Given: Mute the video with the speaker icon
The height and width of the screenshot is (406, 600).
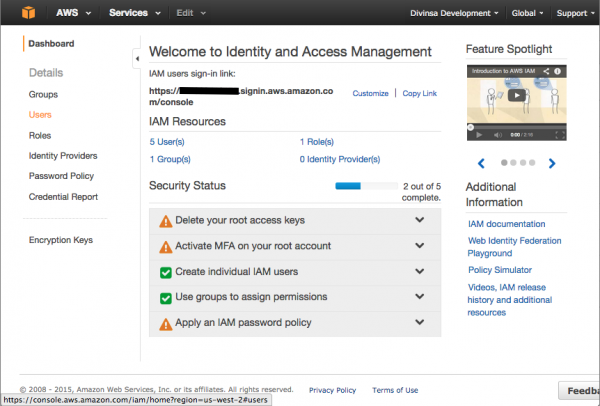Looking at the screenshot, I should click(x=497, y=135).
